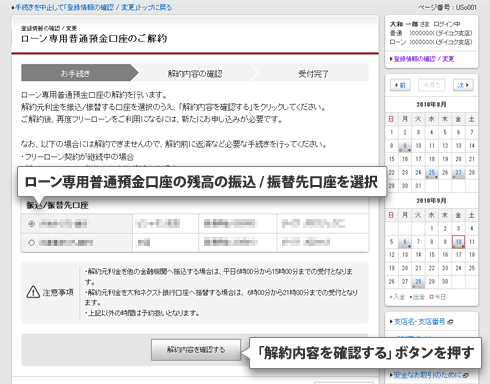Click the 2010年8月 calendar heading
This screenshot has height=384, width=490.
tap(431, 104)
